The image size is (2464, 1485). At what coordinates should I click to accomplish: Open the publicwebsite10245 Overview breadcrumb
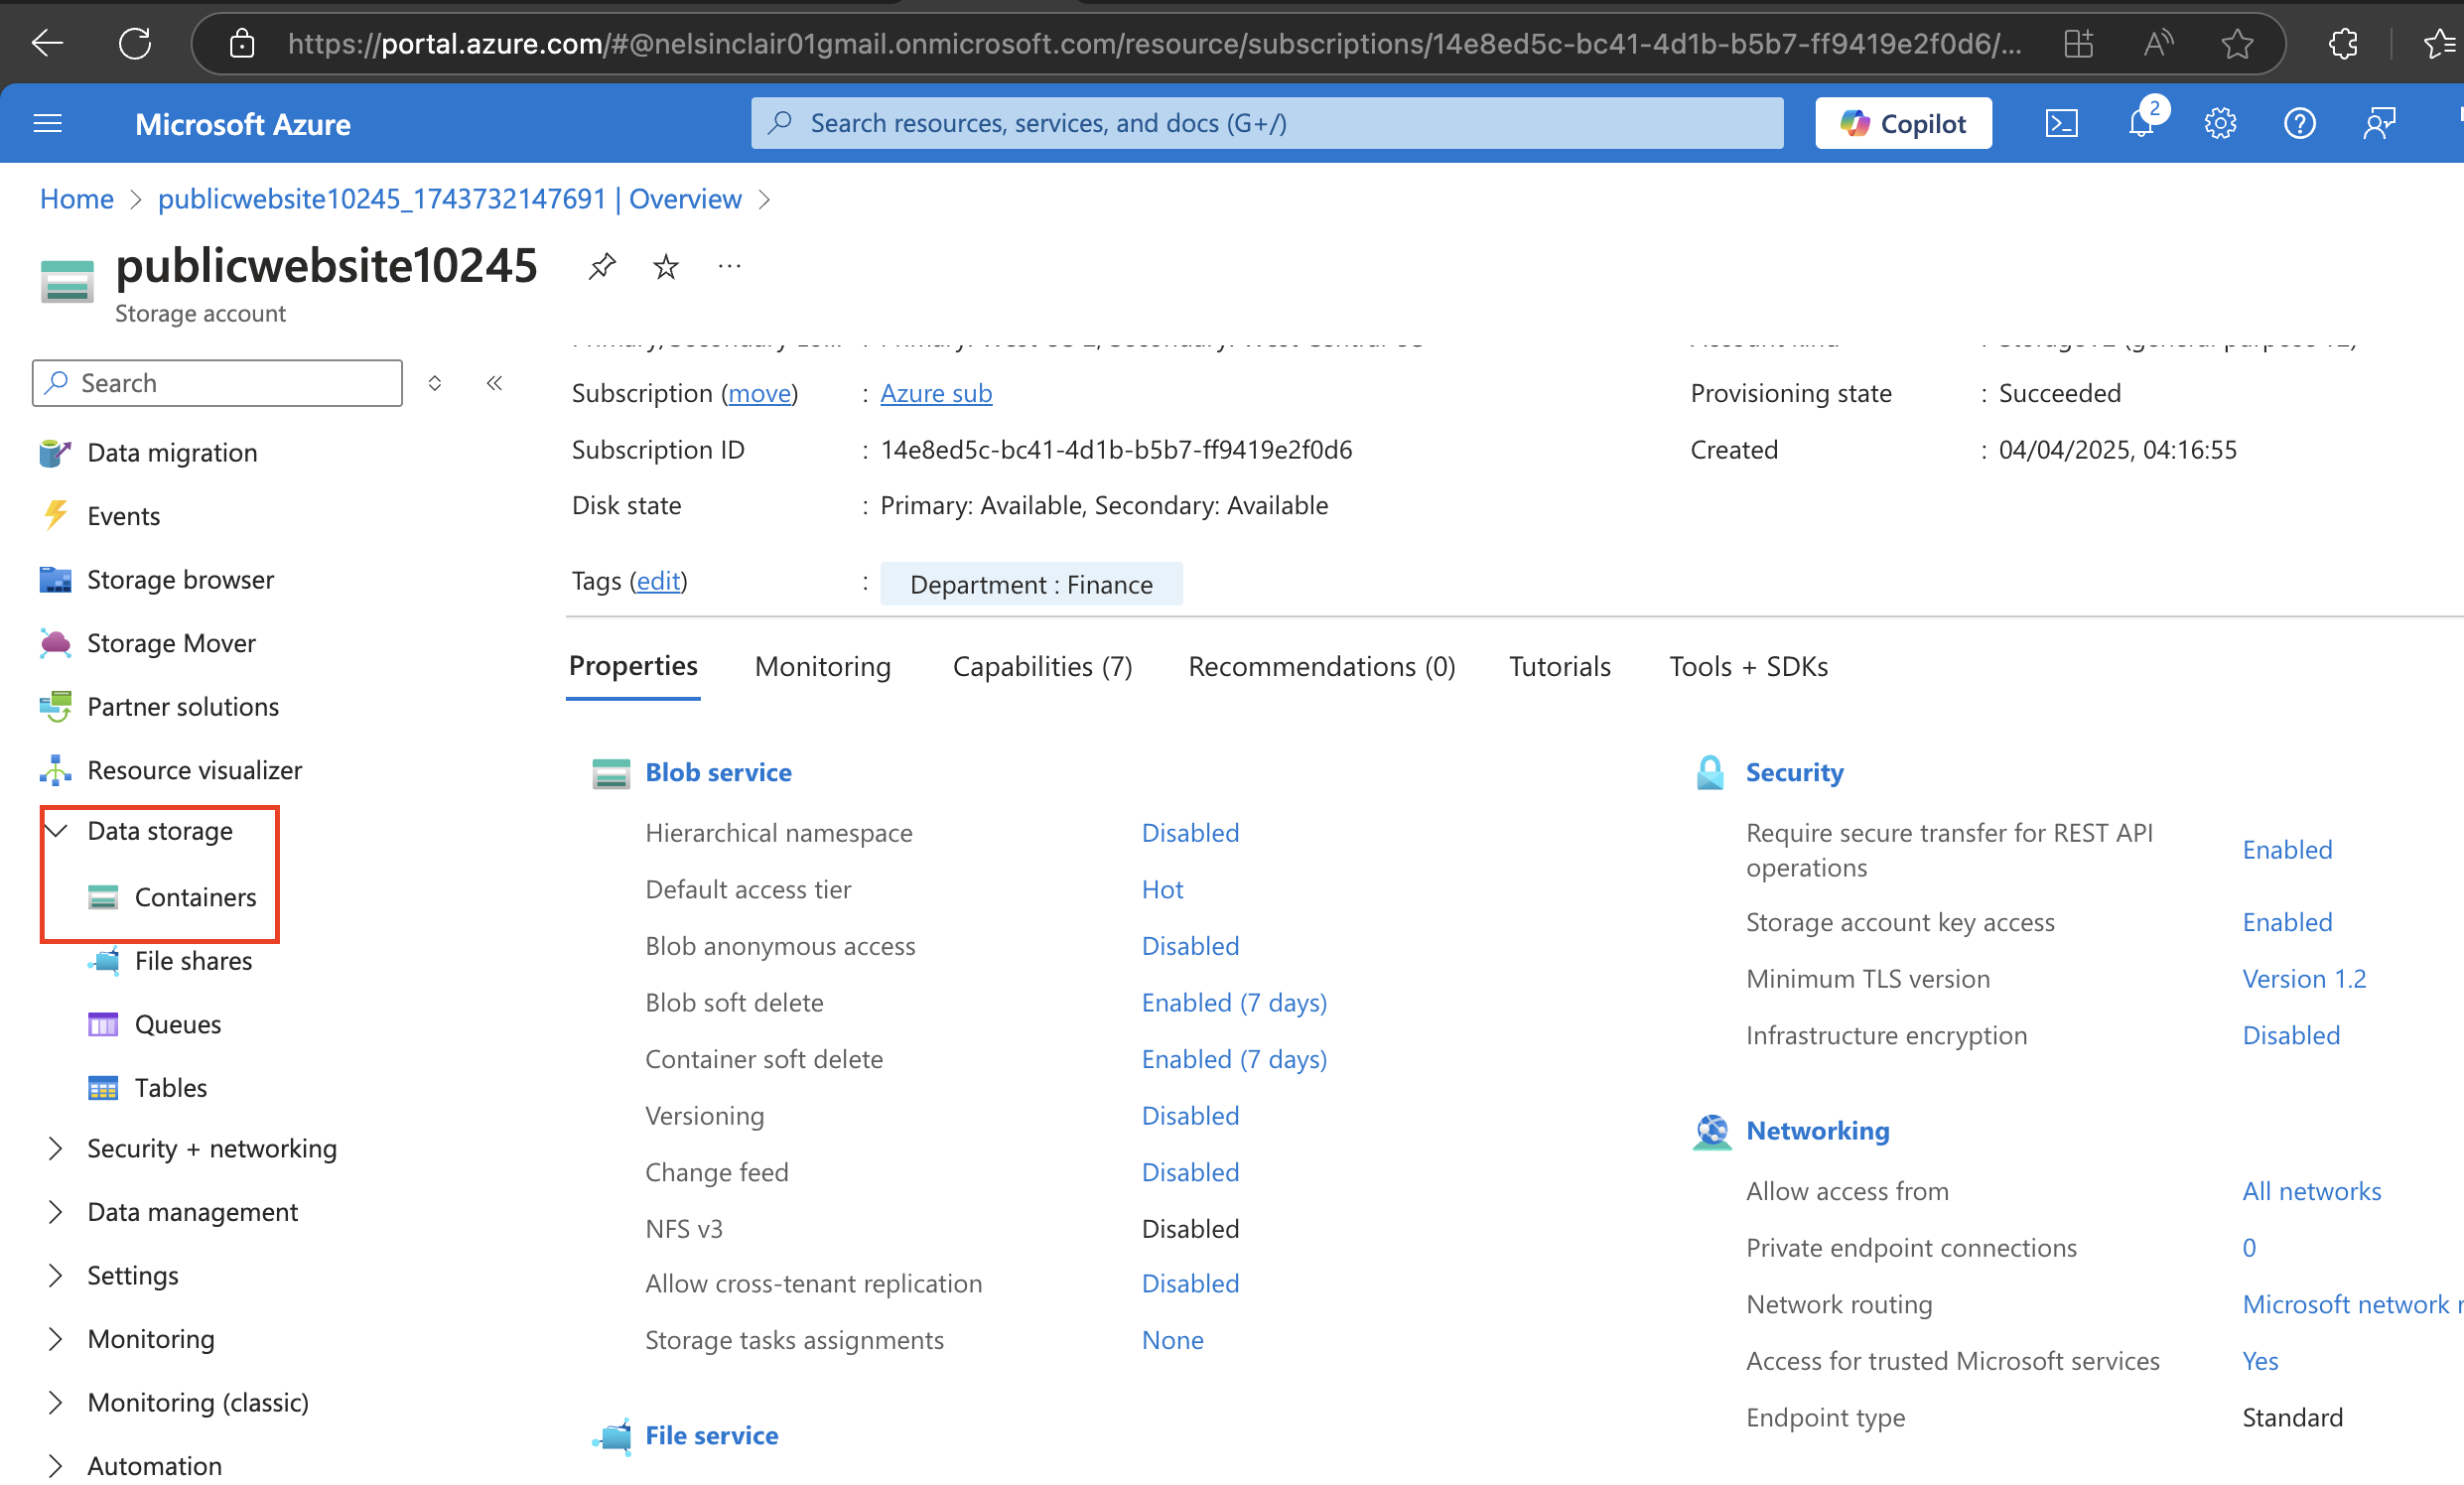pyautogui.click(x=449, y=199)
